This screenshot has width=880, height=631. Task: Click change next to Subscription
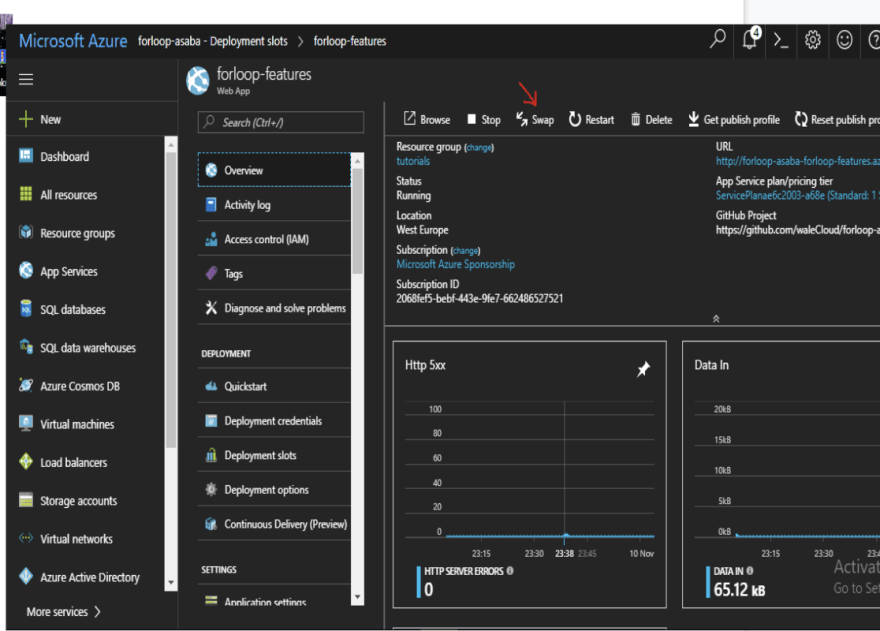[x=465, y=251]
